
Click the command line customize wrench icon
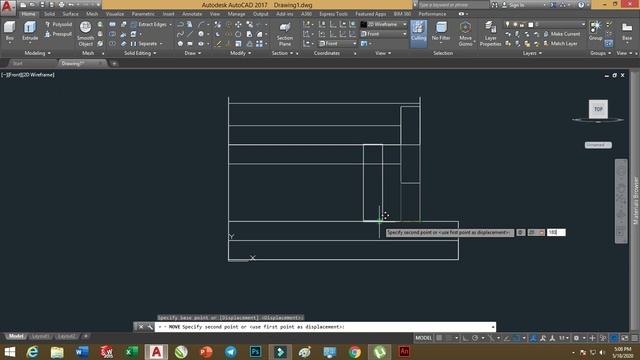(x=150, y=327)
